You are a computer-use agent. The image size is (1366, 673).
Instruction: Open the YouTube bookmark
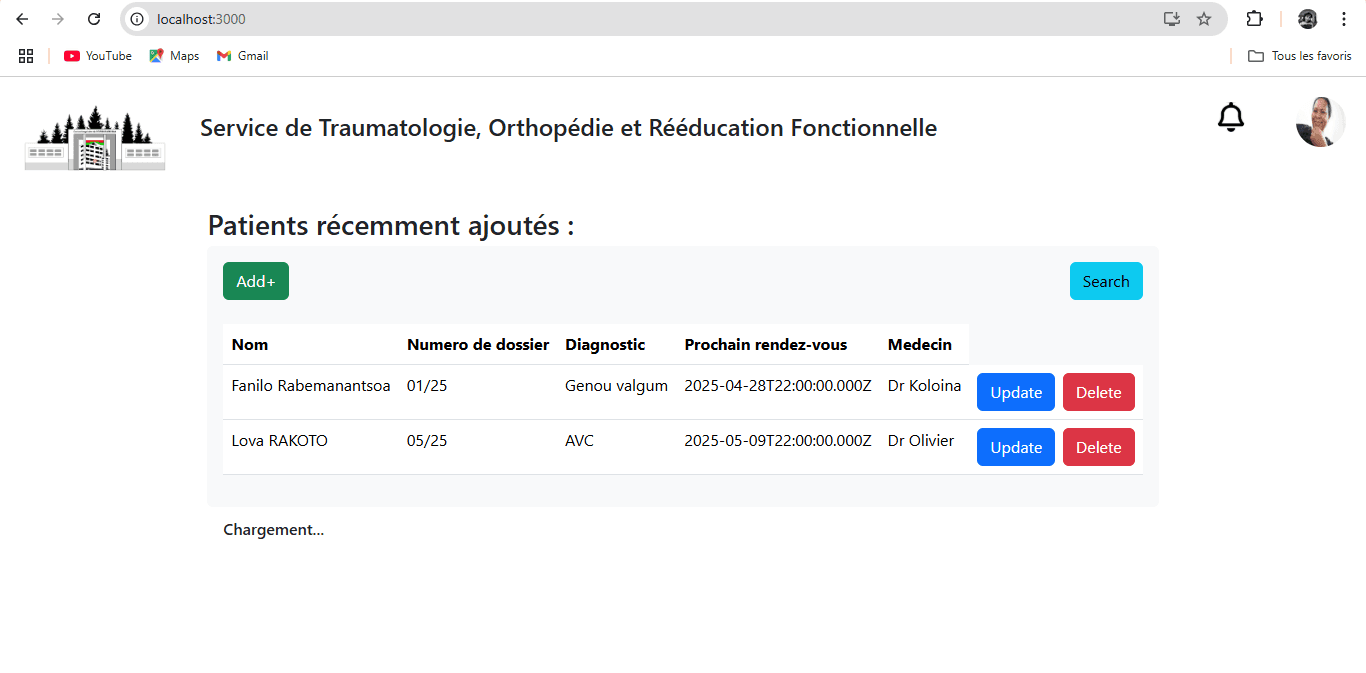(x=98, y=56)
